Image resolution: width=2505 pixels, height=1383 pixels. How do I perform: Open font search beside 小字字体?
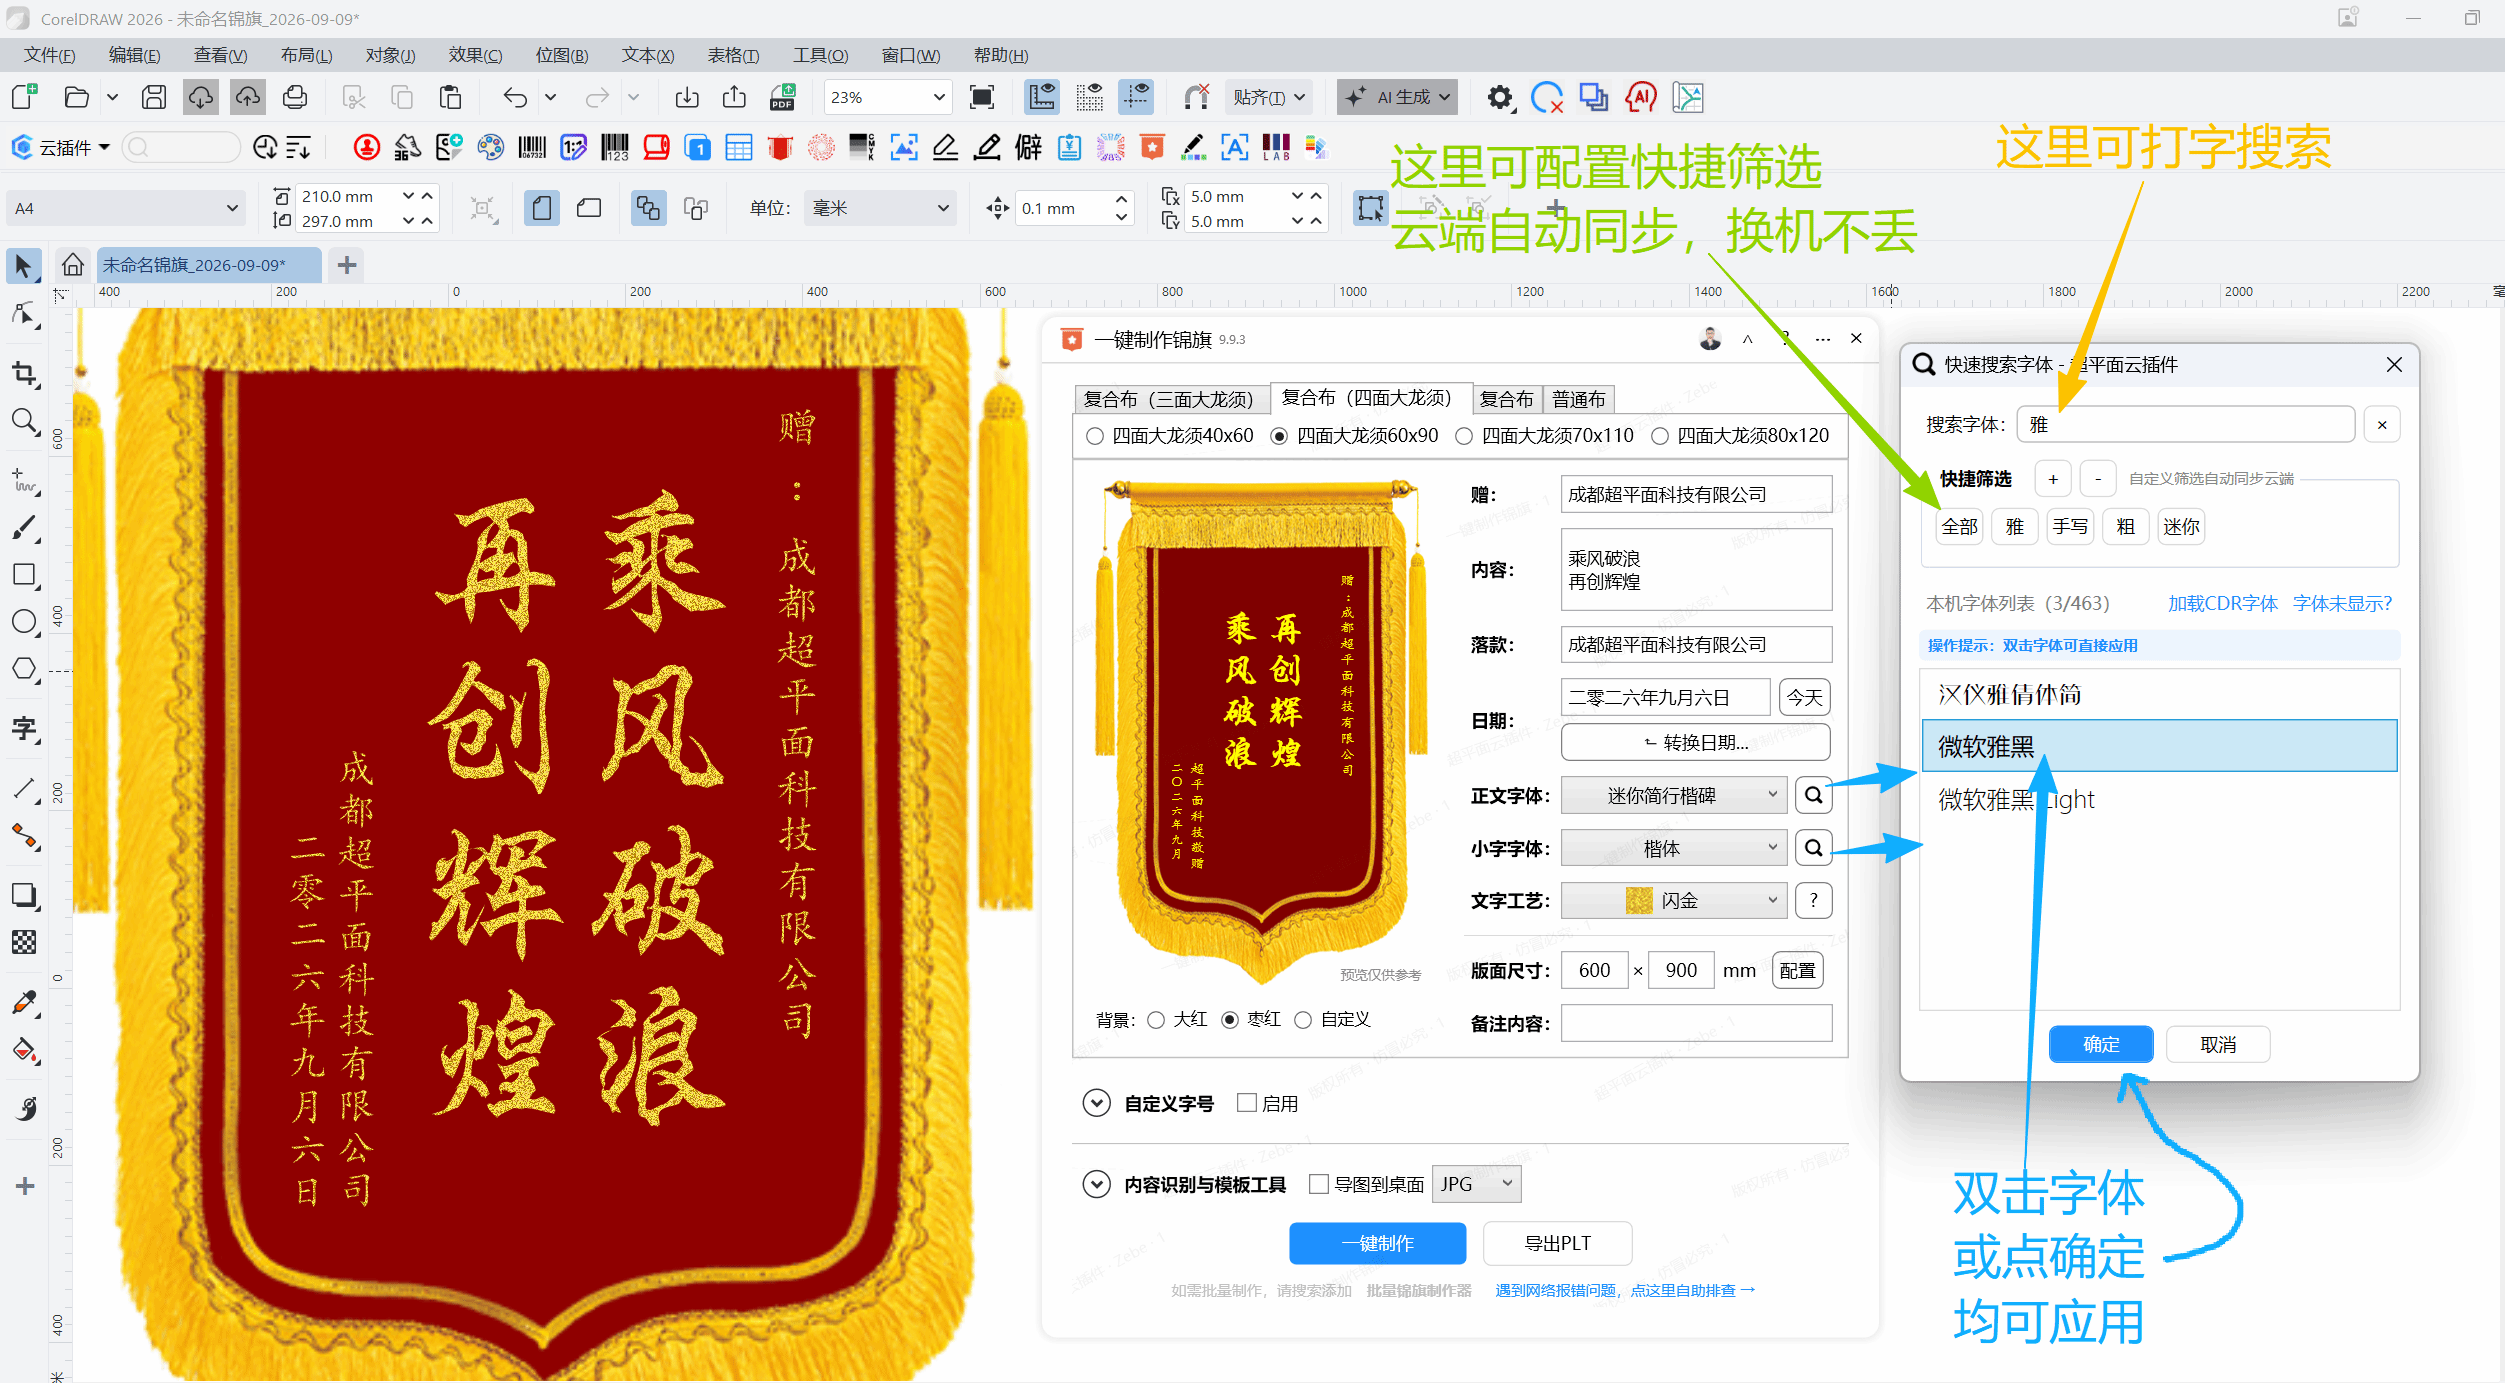pos(1813,848)
